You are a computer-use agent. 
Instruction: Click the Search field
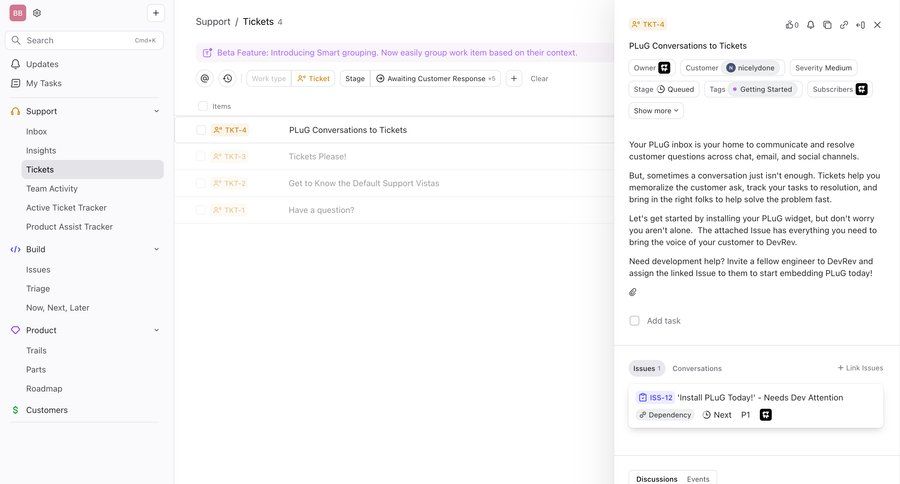pos(84,40)
